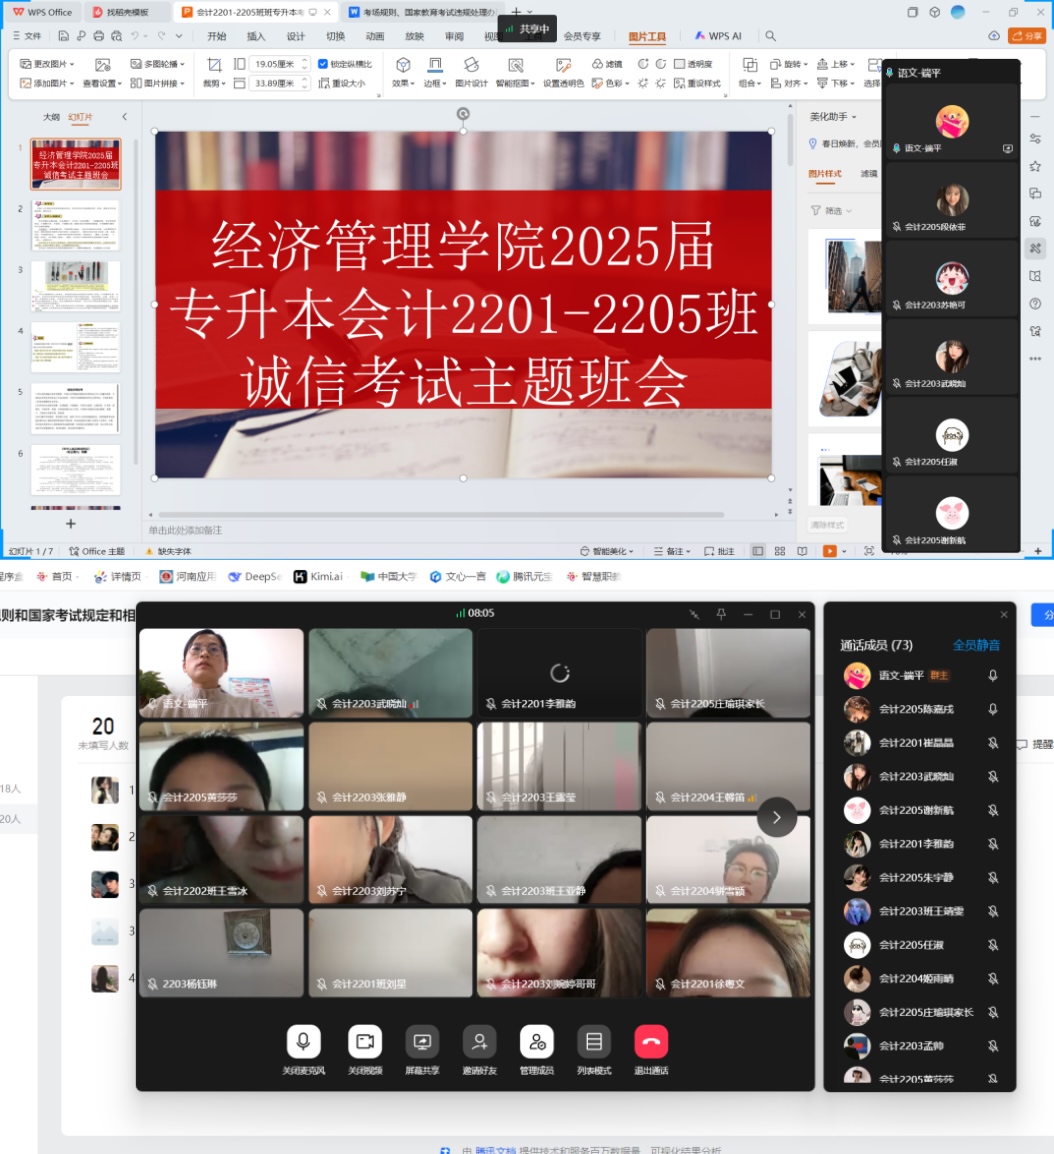Toggle the 透明度 checkbox in ribbon
This screenshot has height=1154, width=1054.
[680, 64]
